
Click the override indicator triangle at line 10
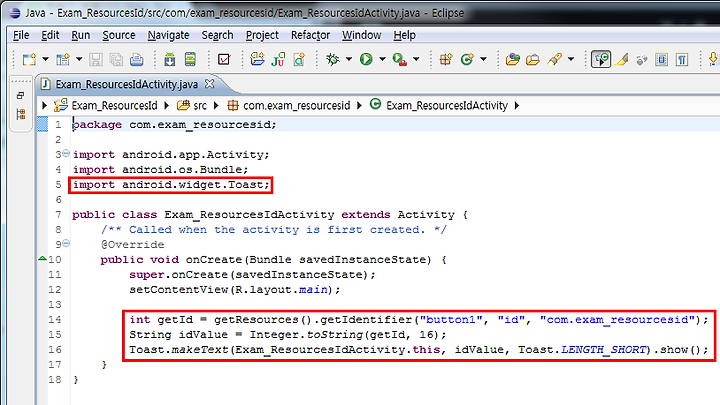pyautogui.click(x=42, y=259)
